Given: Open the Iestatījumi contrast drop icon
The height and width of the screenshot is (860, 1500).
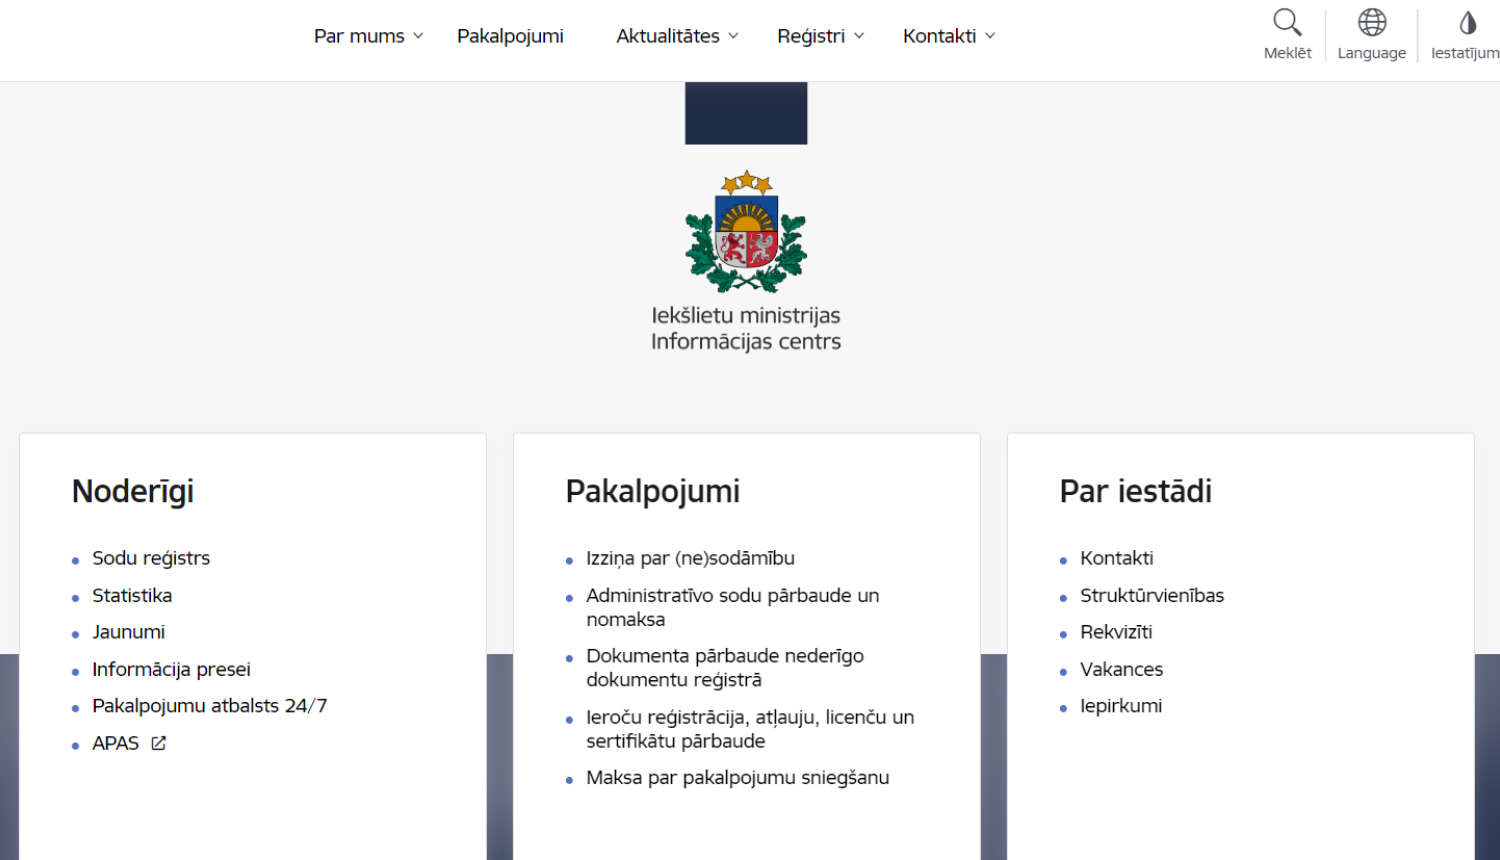Looking at the screenshot, I should [x=1467, y=22].
